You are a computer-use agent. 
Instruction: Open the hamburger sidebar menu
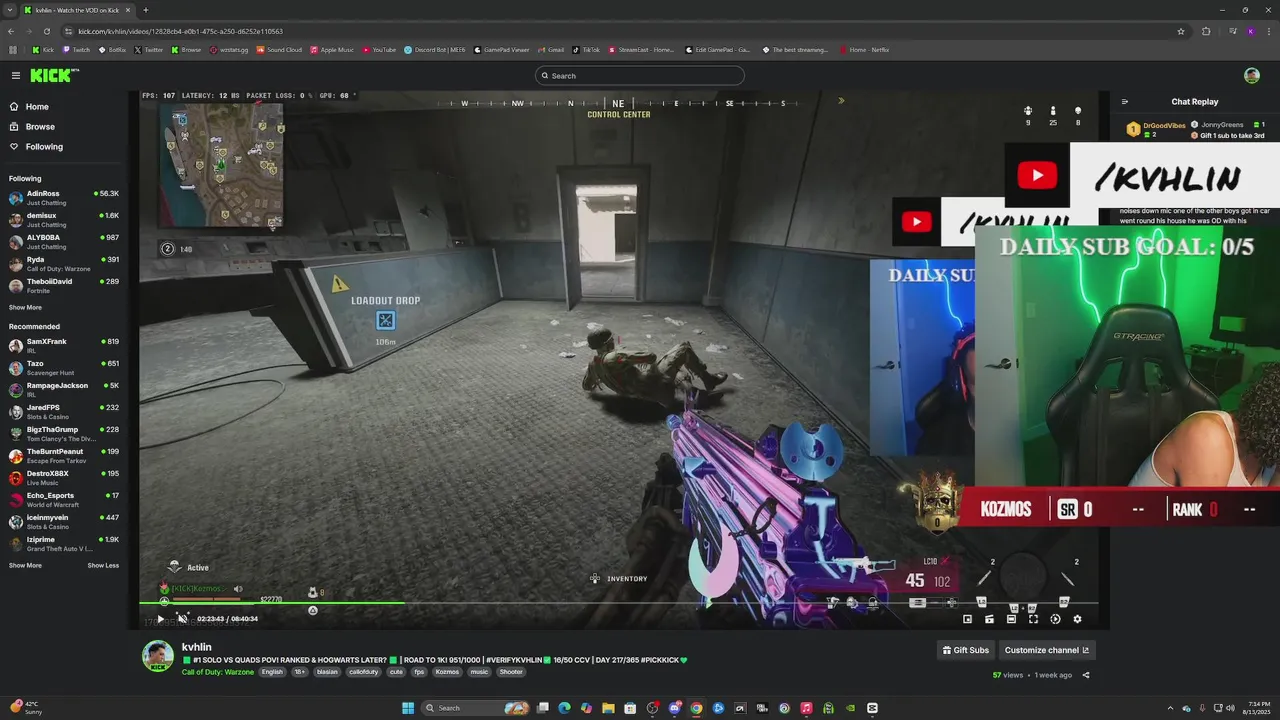click(x=16, y=75)
